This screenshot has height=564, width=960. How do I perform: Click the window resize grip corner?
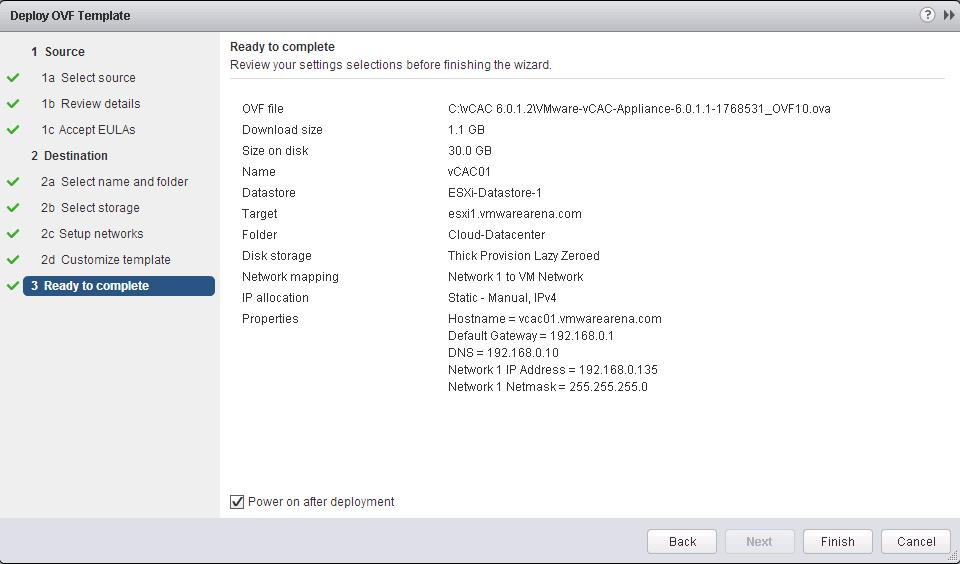(952, 556)
